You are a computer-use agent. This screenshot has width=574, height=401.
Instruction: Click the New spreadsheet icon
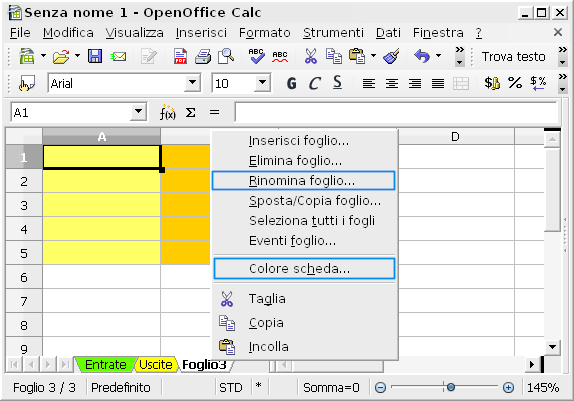[27, 56]
